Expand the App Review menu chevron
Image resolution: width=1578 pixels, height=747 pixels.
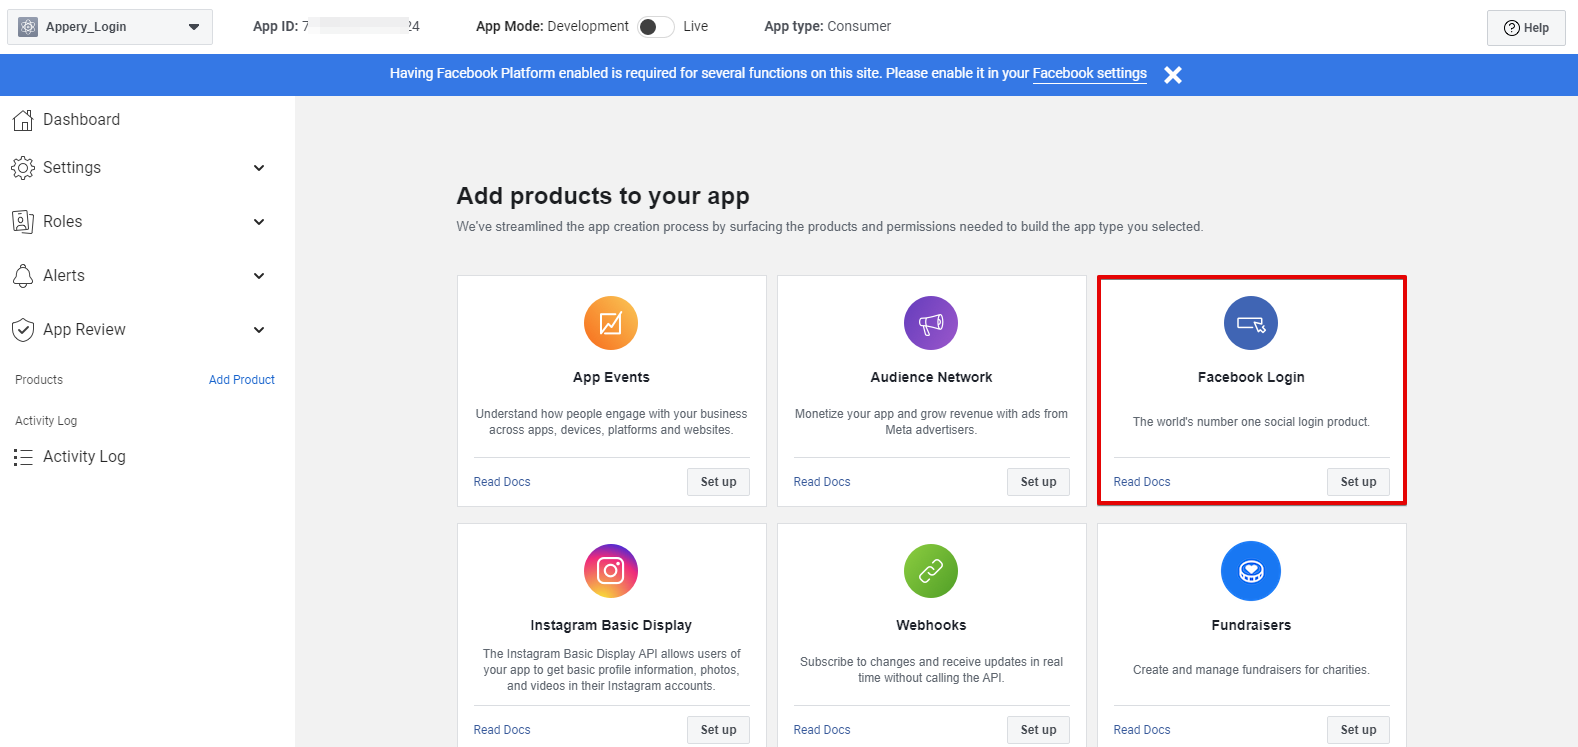pyautogui.click(x=259, y=330)
